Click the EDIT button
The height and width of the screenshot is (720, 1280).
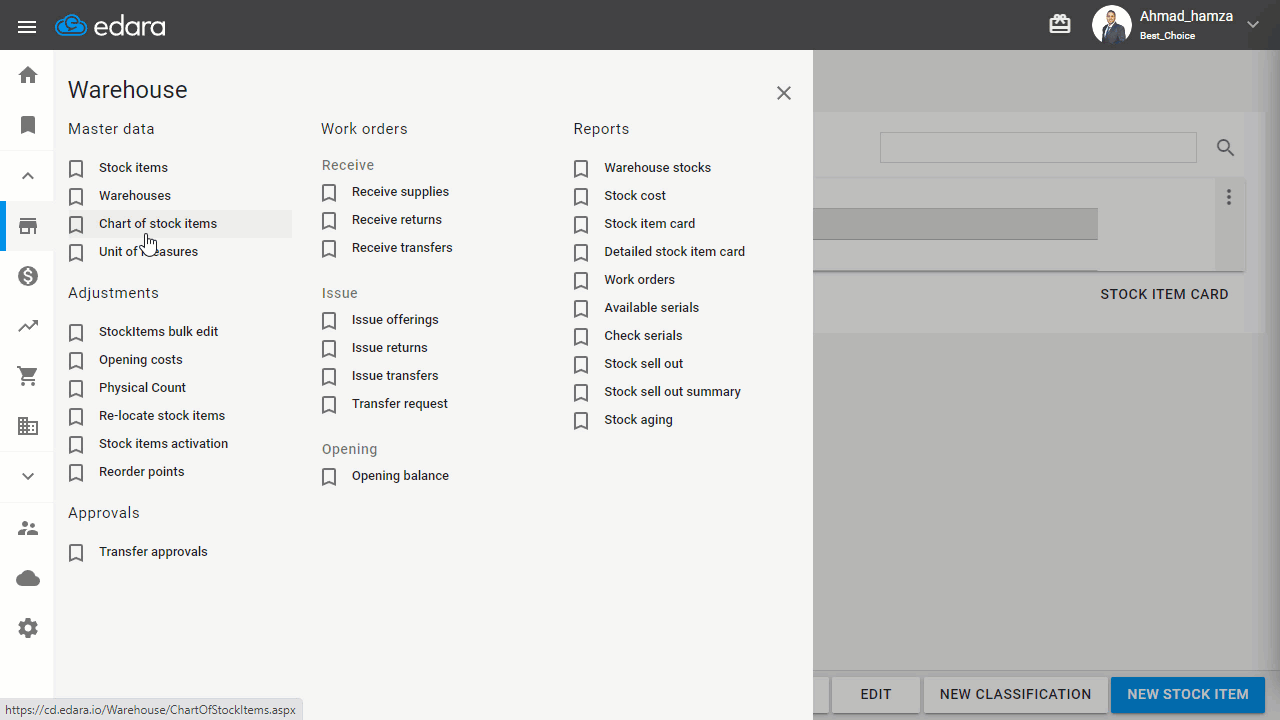[x=876, y=695]
